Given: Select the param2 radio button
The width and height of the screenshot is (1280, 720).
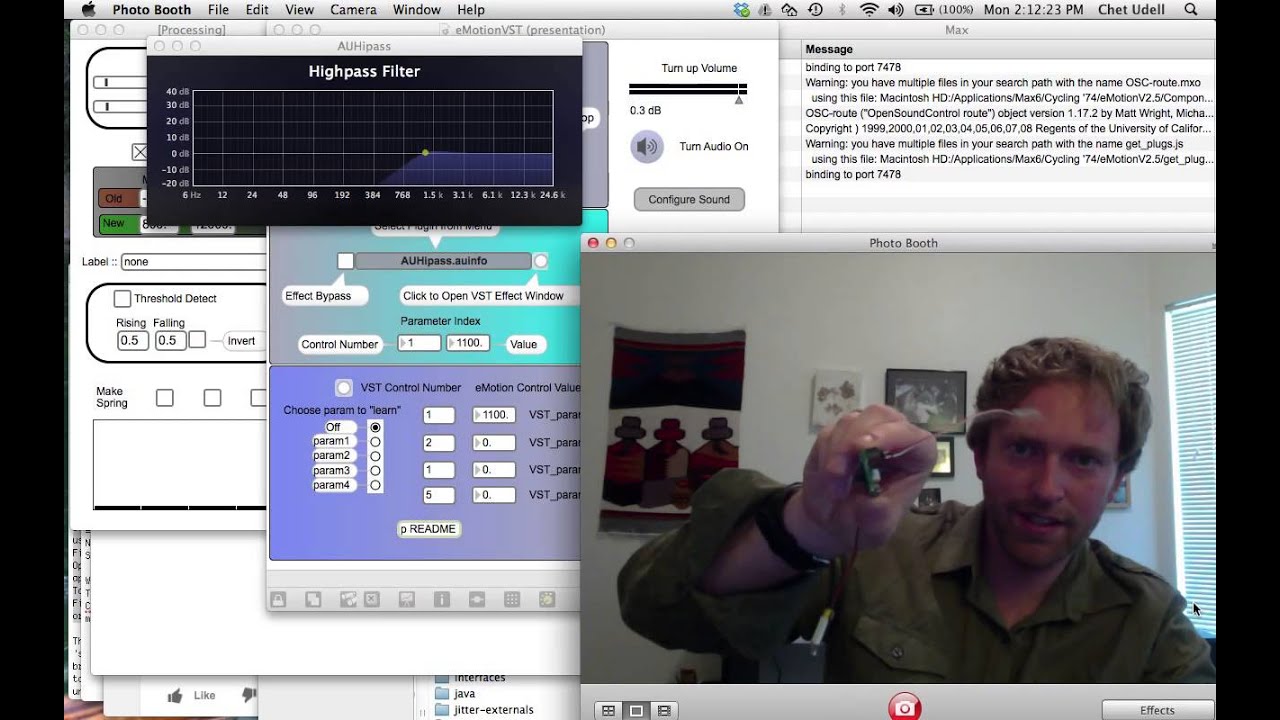Looking at the screenshot, I should click(376, 456).
